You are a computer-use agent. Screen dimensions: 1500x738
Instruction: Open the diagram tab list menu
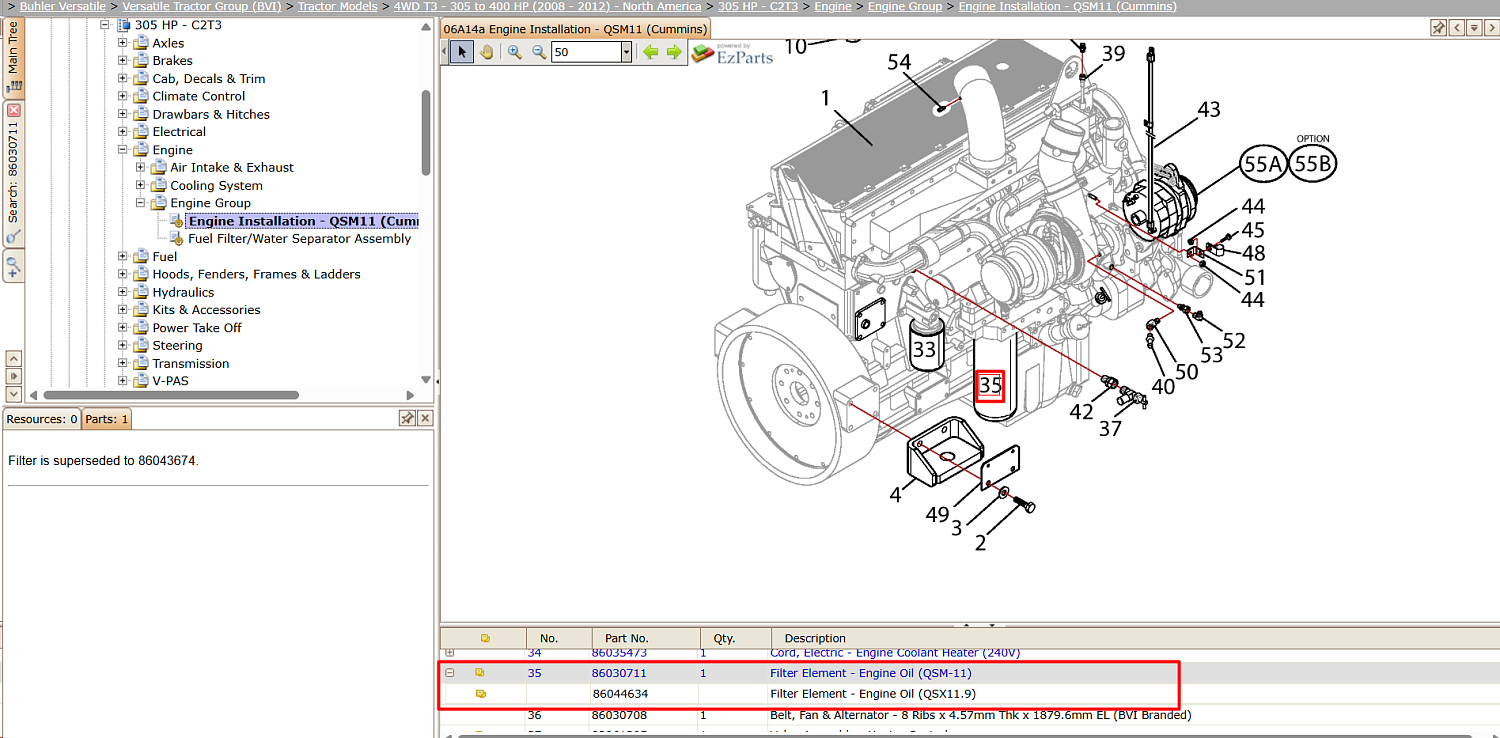coord(1474,28)
